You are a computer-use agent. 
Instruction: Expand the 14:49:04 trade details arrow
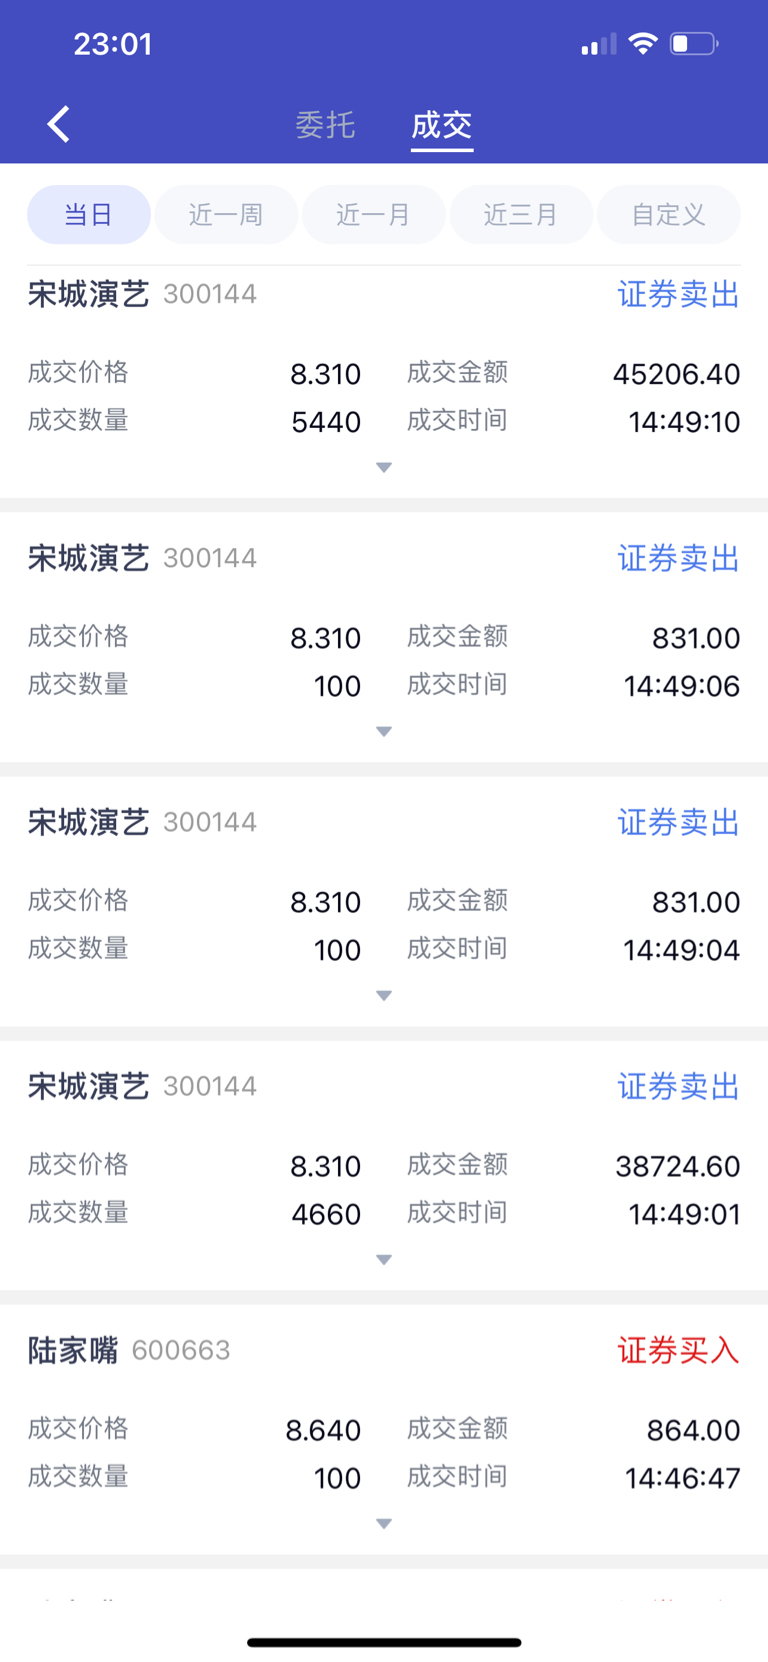coord(384,996)
